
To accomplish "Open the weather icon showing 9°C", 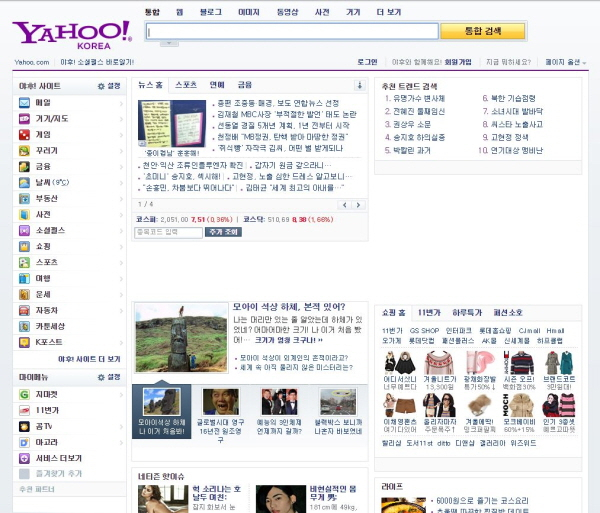I will pyautogui.click(x=24, y=182).
